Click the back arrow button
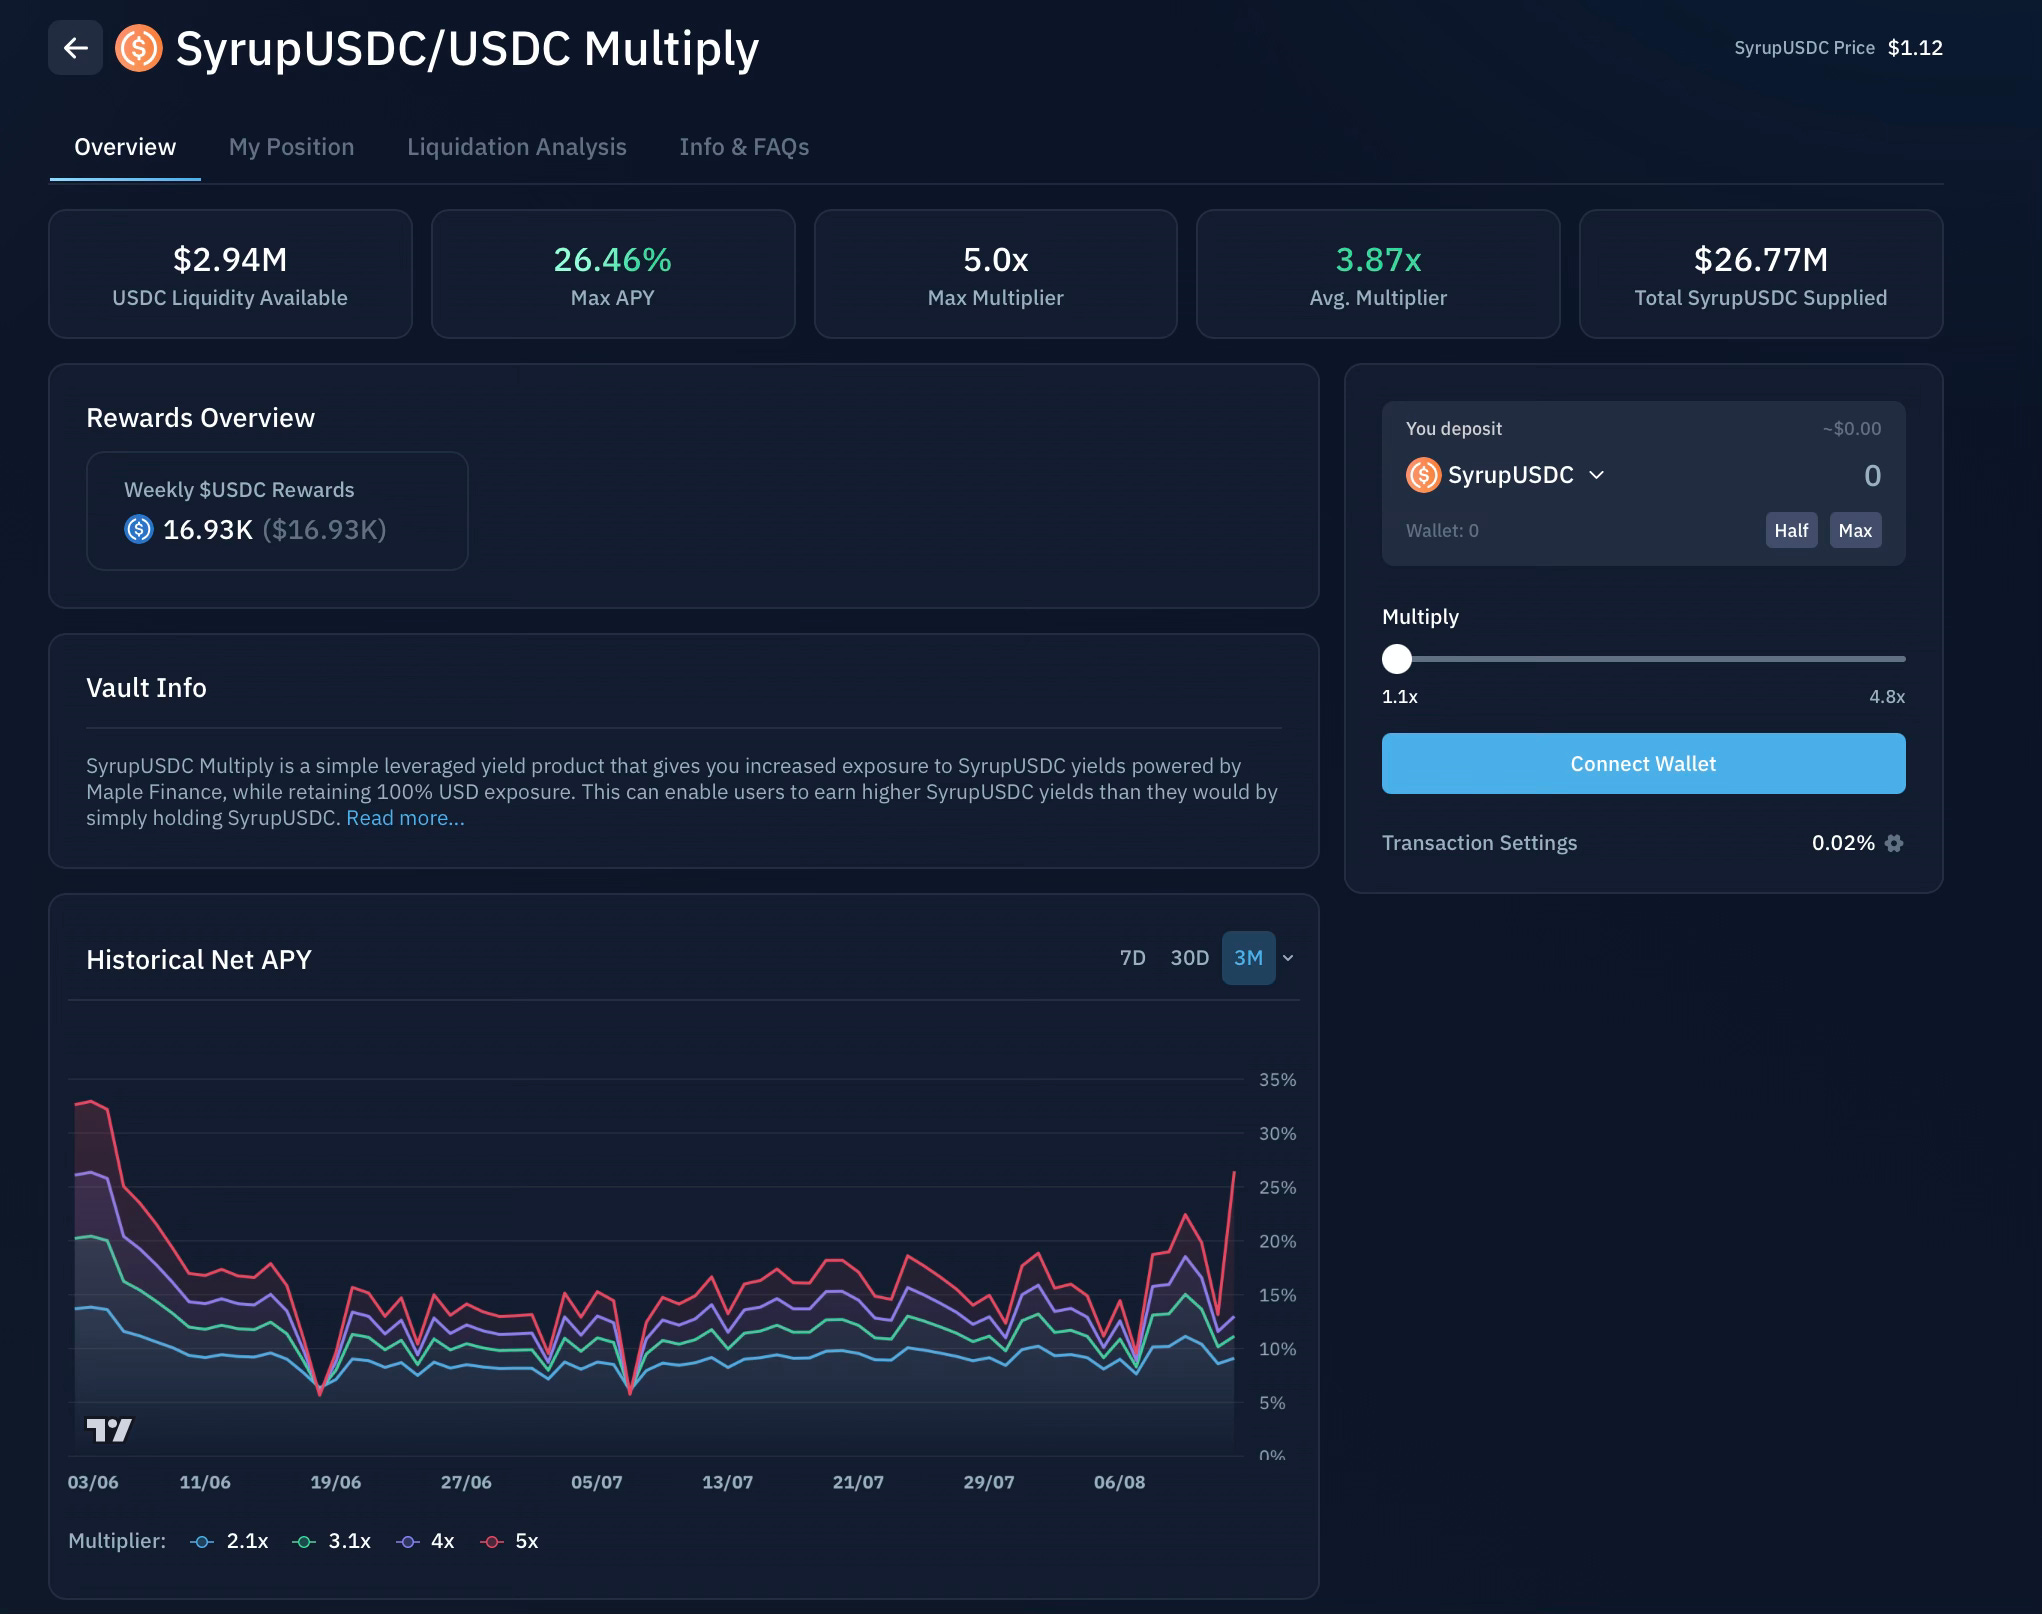 coord(75,48)
